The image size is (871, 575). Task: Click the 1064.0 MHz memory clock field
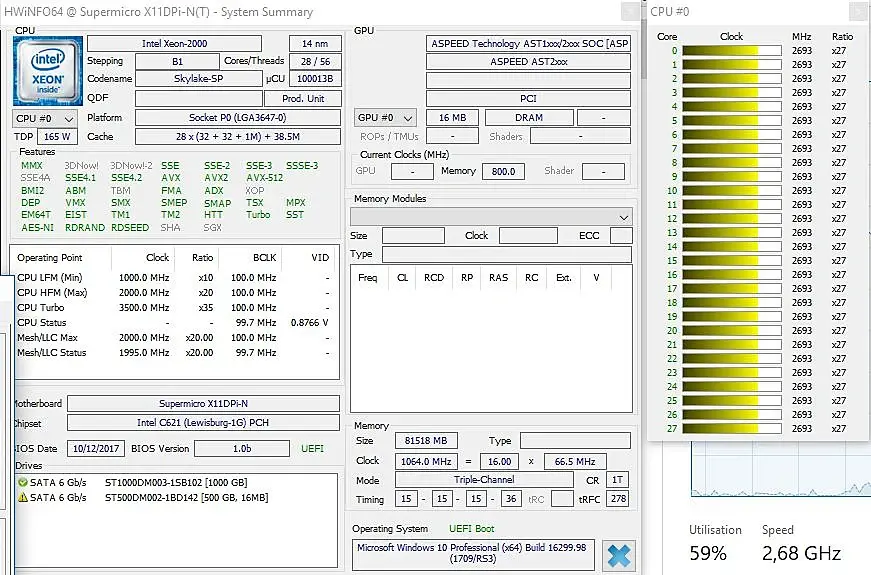click(x=426, y=462)
